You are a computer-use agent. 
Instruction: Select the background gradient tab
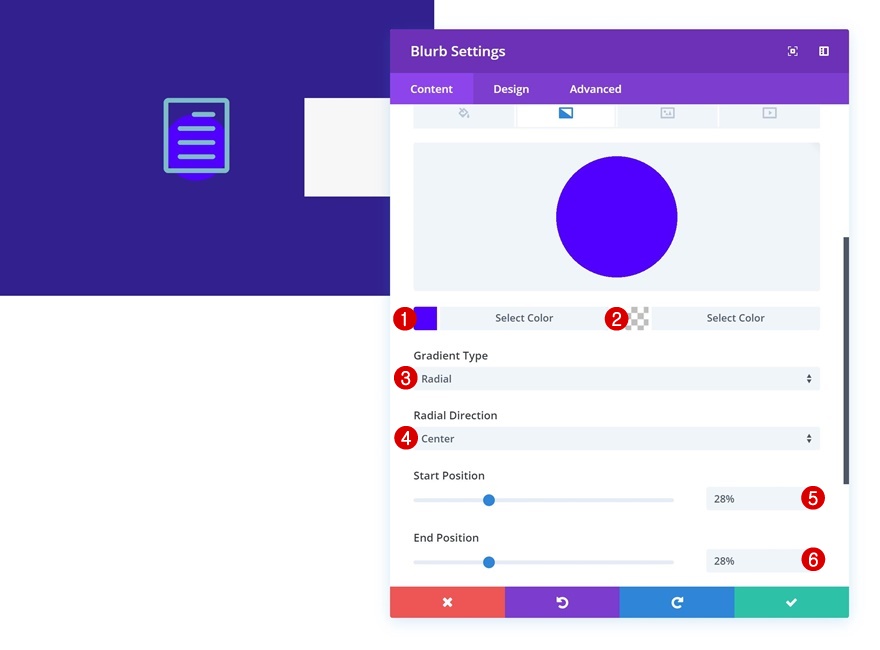[x=566, y=113]
